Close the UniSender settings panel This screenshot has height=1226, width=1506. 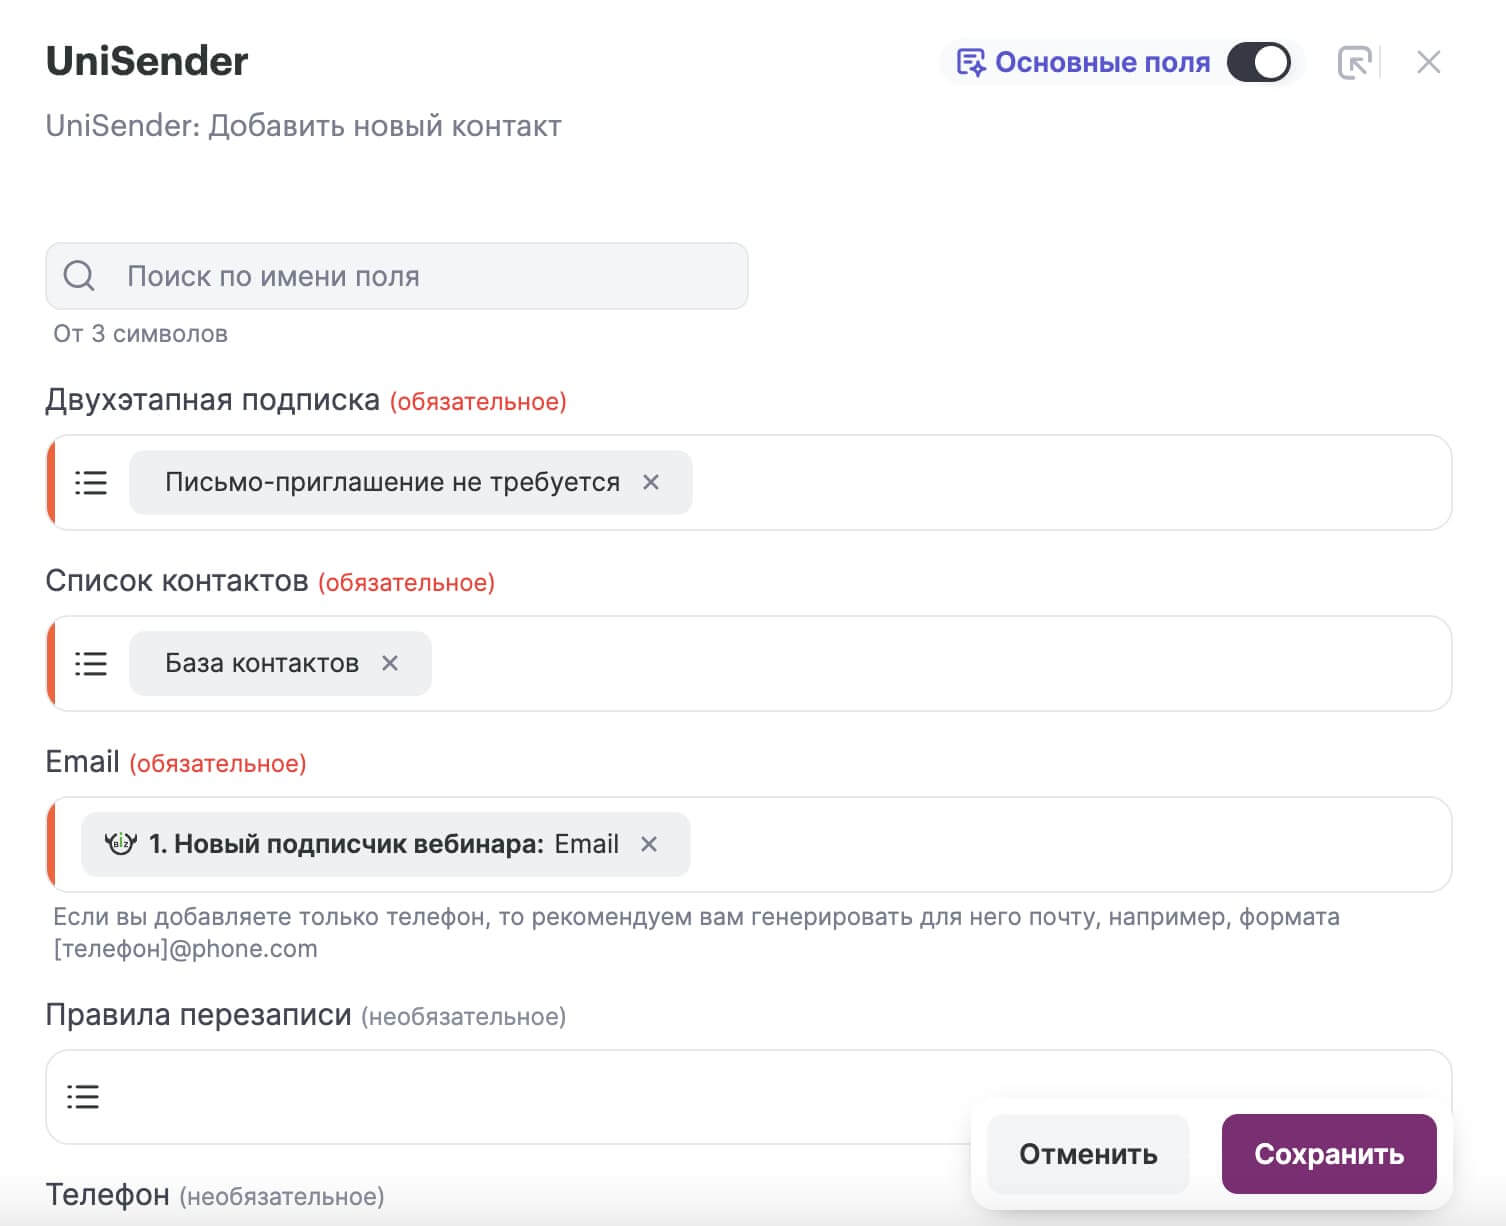tap(1428, 62)
